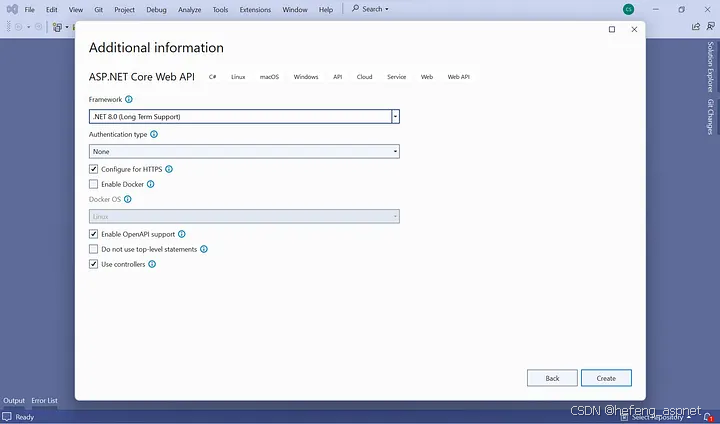Switch to the Output tab
This screenshot has width=720, height=424.
tap(14, 401)
